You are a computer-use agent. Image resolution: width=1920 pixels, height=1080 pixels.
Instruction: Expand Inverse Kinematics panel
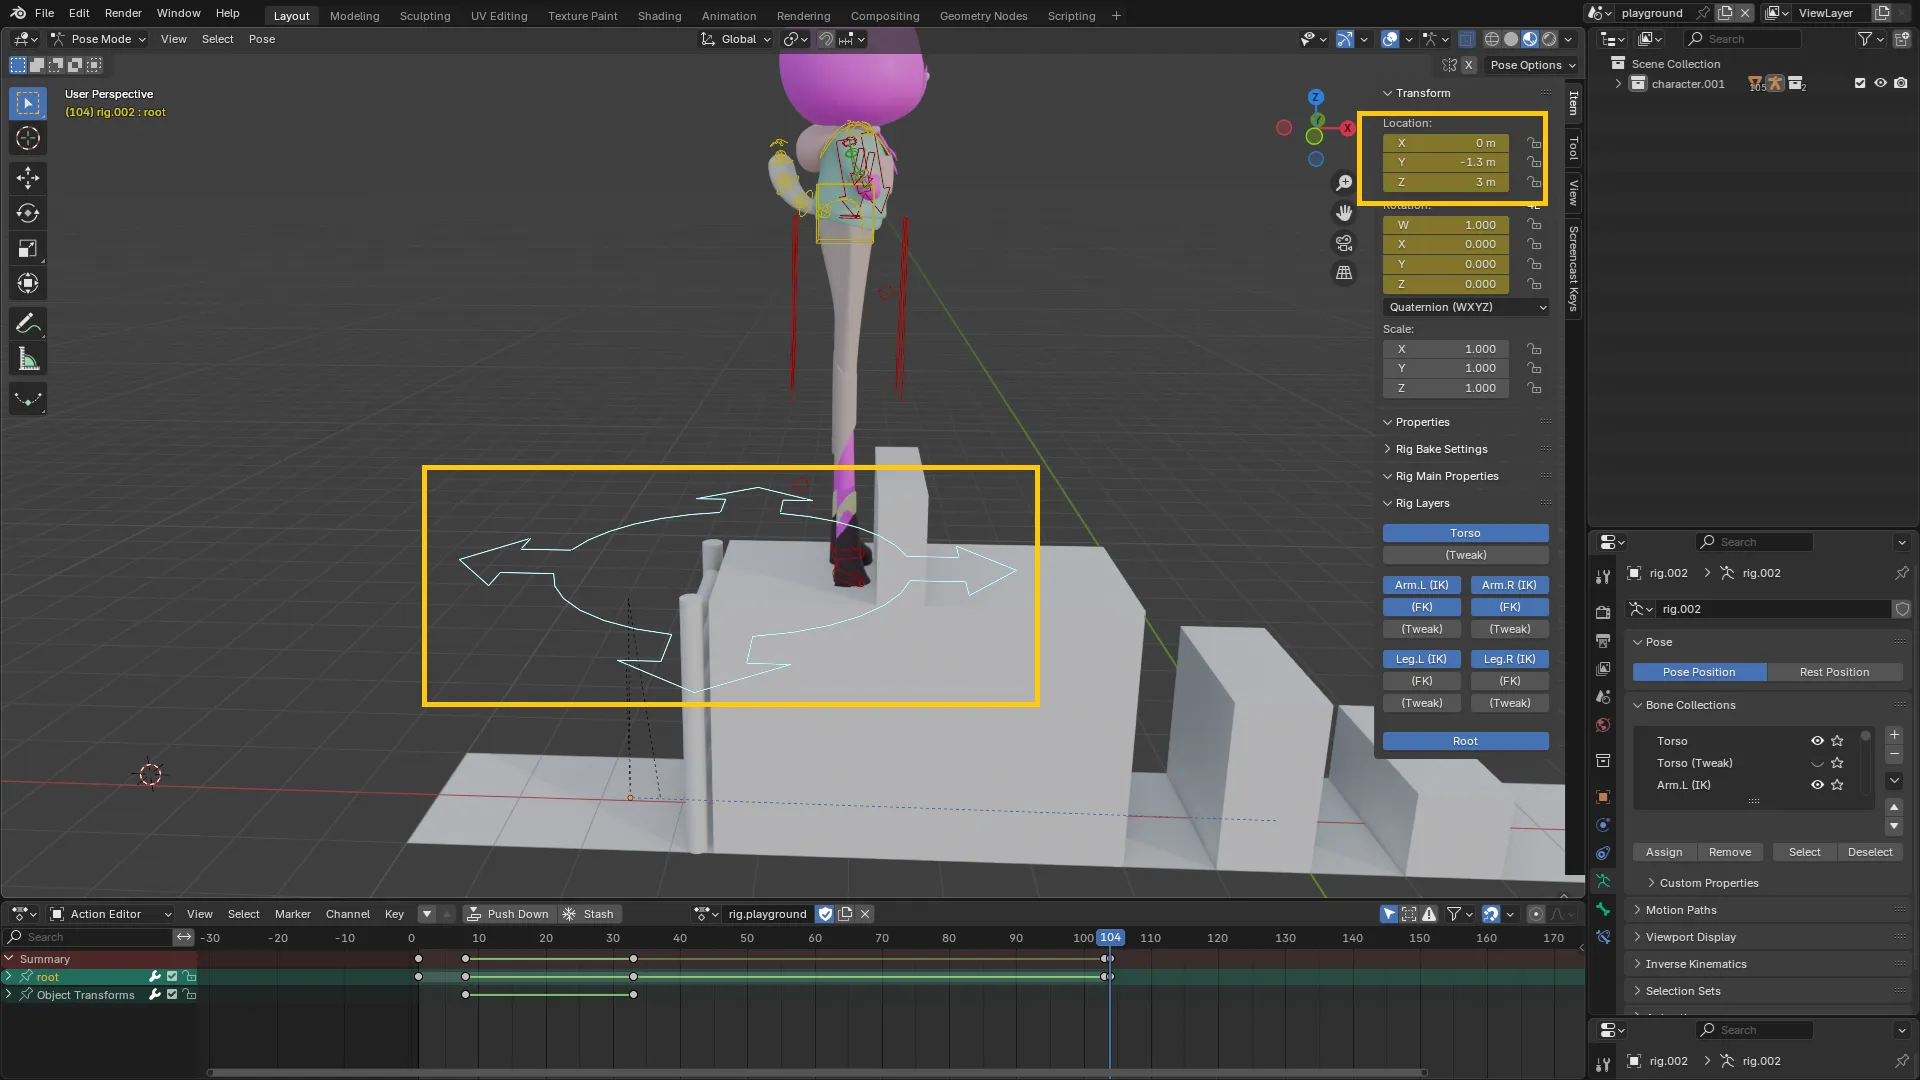1695,964
